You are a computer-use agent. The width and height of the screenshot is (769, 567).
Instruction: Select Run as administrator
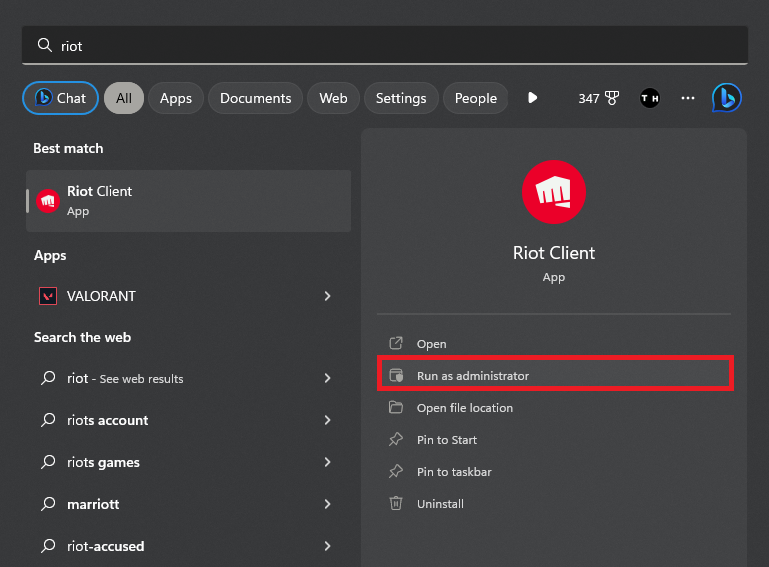[473, 376]
